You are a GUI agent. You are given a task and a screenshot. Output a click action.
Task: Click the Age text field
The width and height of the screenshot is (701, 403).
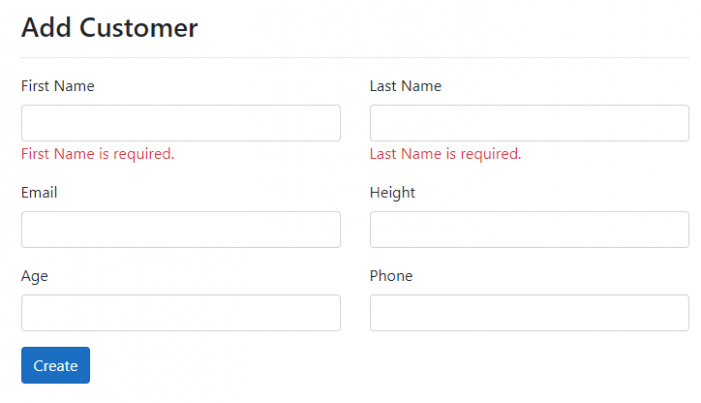180,312
